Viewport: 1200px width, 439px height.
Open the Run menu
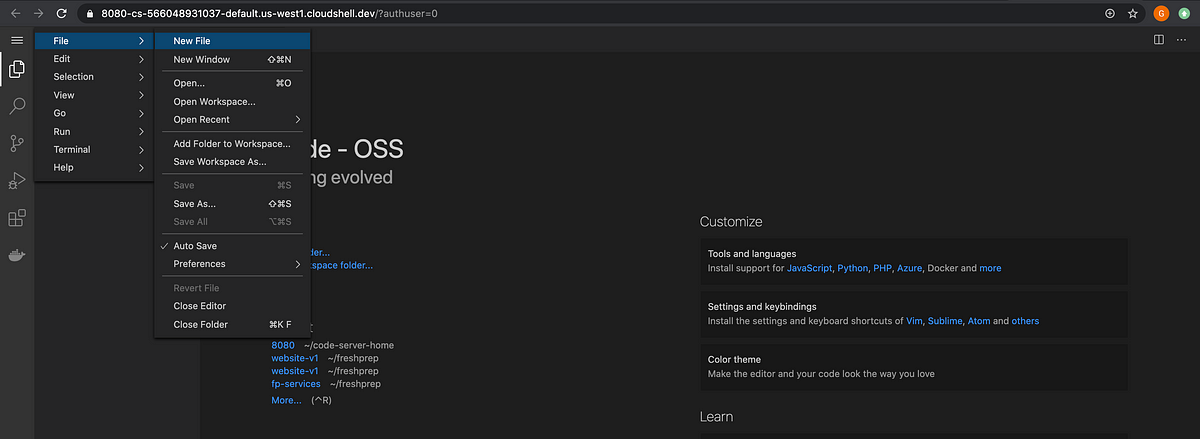coord(95,131)
